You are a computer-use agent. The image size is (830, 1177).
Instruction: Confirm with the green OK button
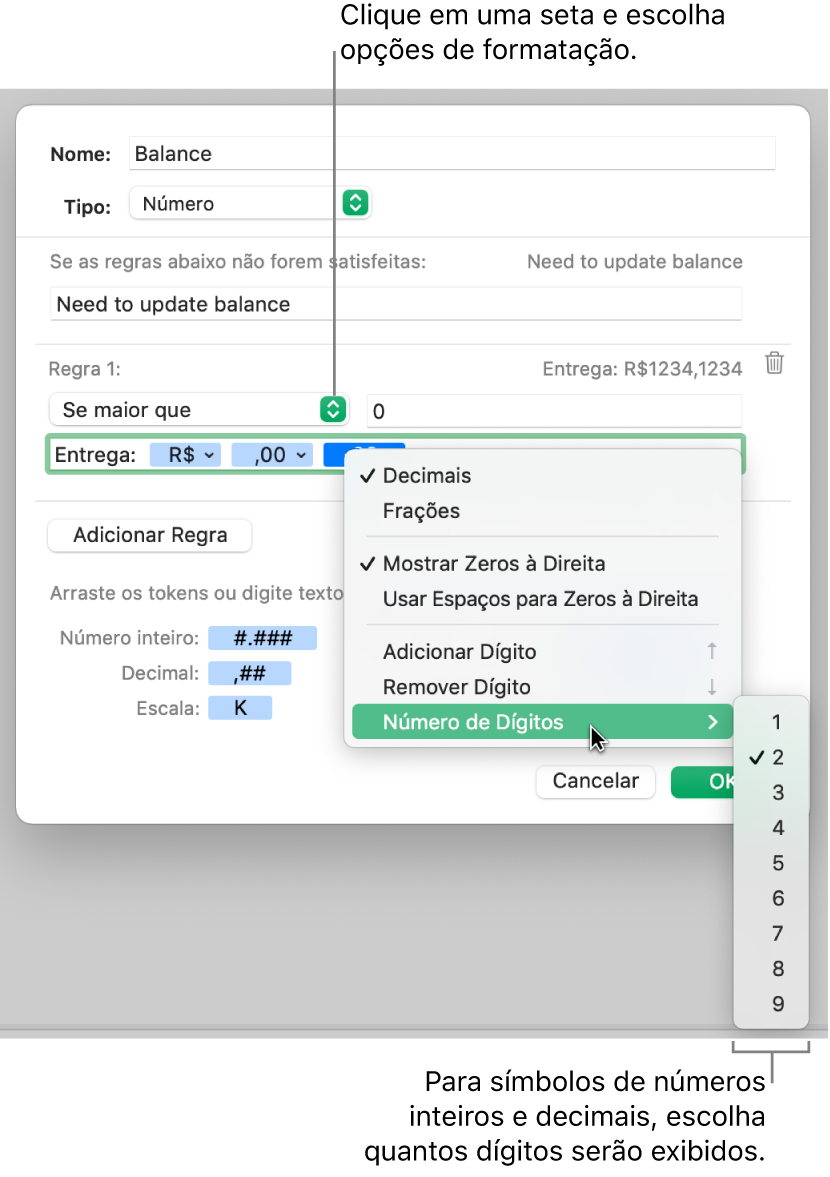(704, 781)
